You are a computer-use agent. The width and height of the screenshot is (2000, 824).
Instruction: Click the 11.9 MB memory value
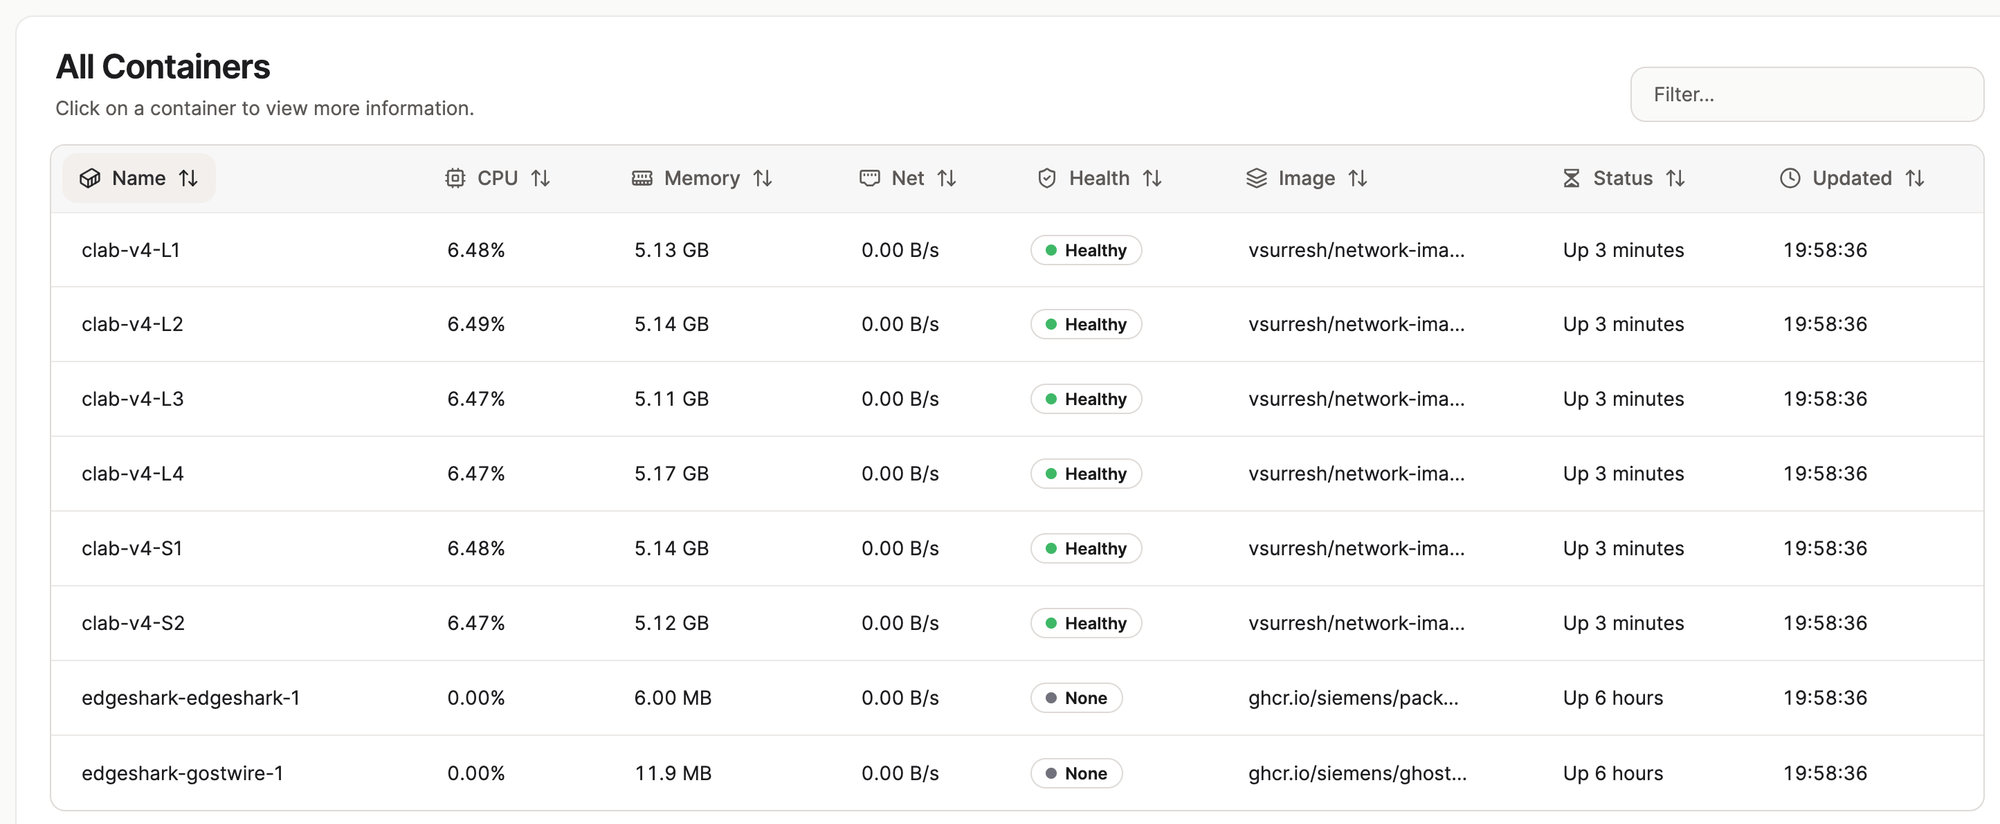point(673,773)
